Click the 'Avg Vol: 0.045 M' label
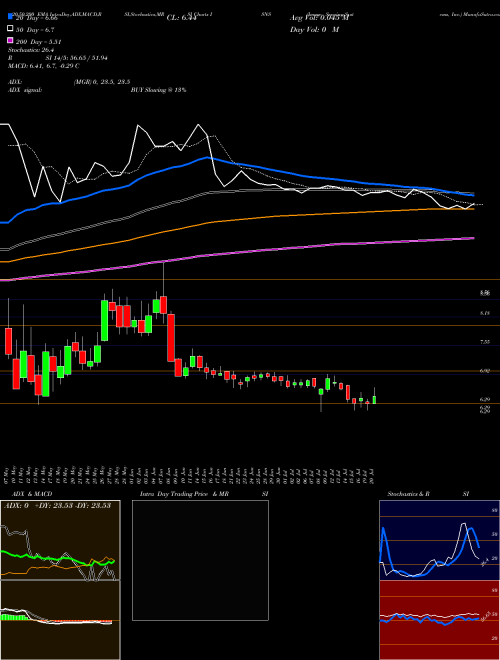Viewport: 500px width, 660px height. [319, 18]
